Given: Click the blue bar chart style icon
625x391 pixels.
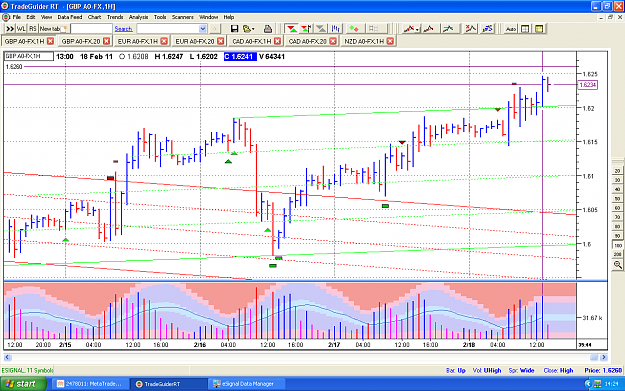Looking at the screenshot, I should pyautogui.click(x=336, y=29).
